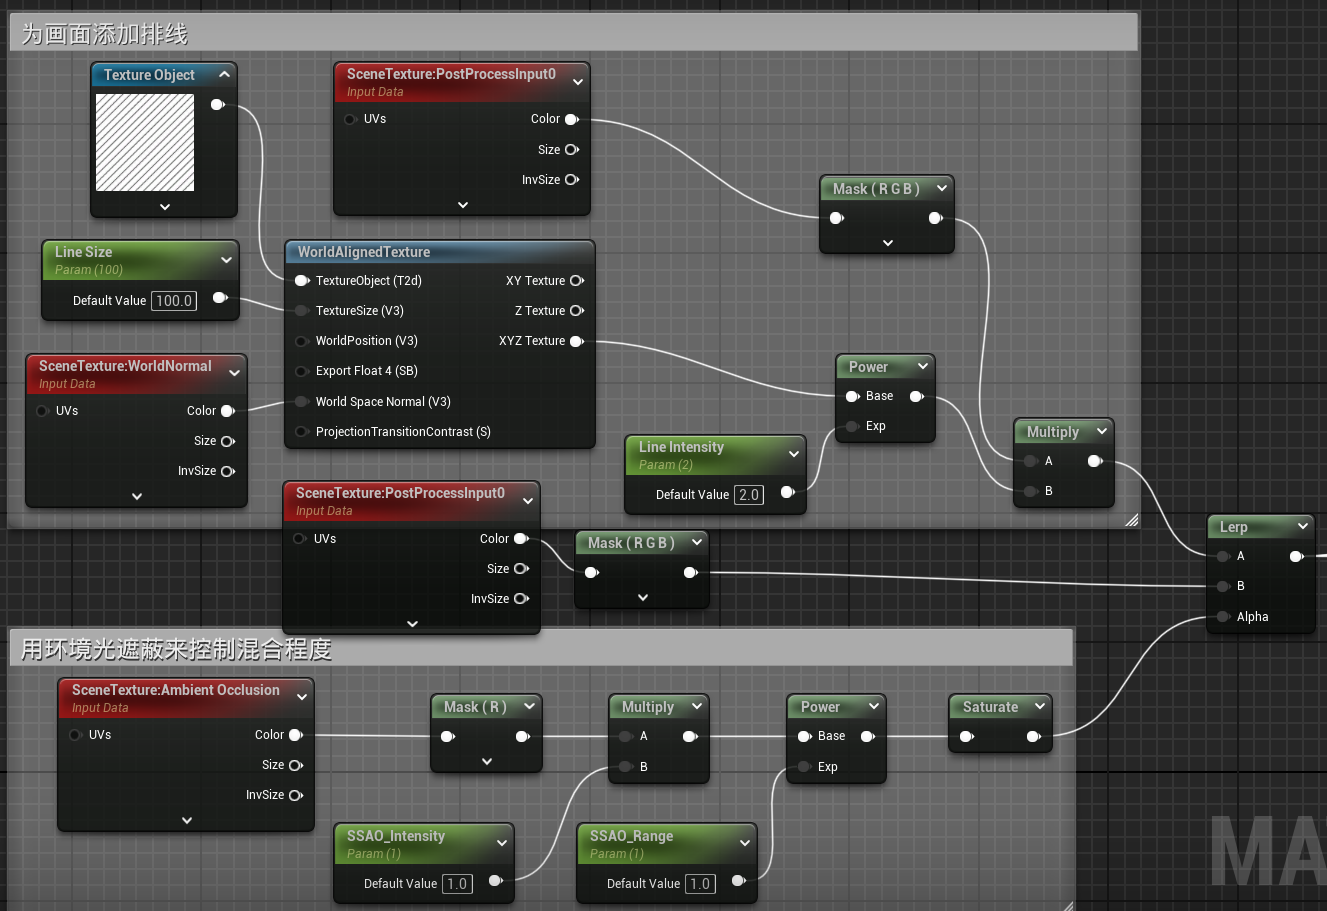Click the Line Size default value field
Screen dimensions: 1327x911
click(174, 301)
